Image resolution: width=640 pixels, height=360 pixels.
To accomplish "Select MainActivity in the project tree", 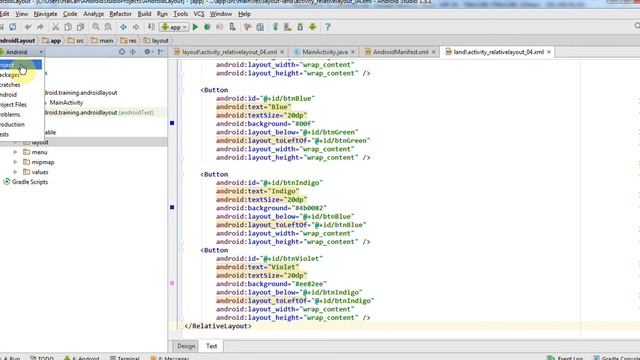I will click(x=66, y=102).
